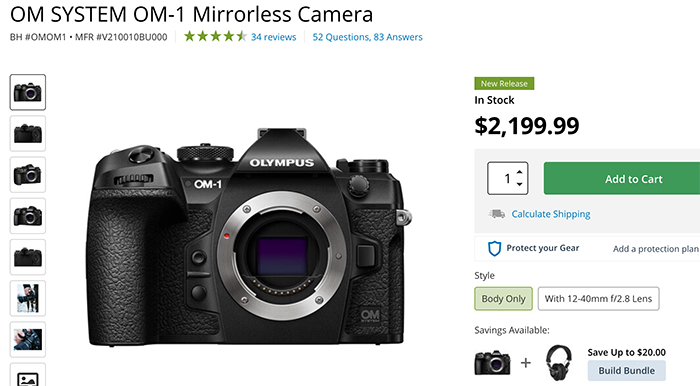
Task: Click the star rating icons
Action: (x=215, y=37)
